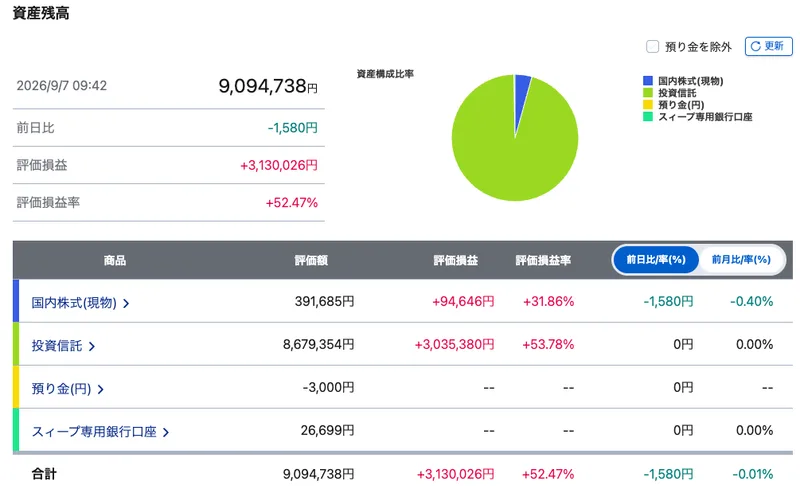The height and width of the screenshot is (486, 800).
Task: Check the 預り金を除外 checkbox
Action: point(652,46)
